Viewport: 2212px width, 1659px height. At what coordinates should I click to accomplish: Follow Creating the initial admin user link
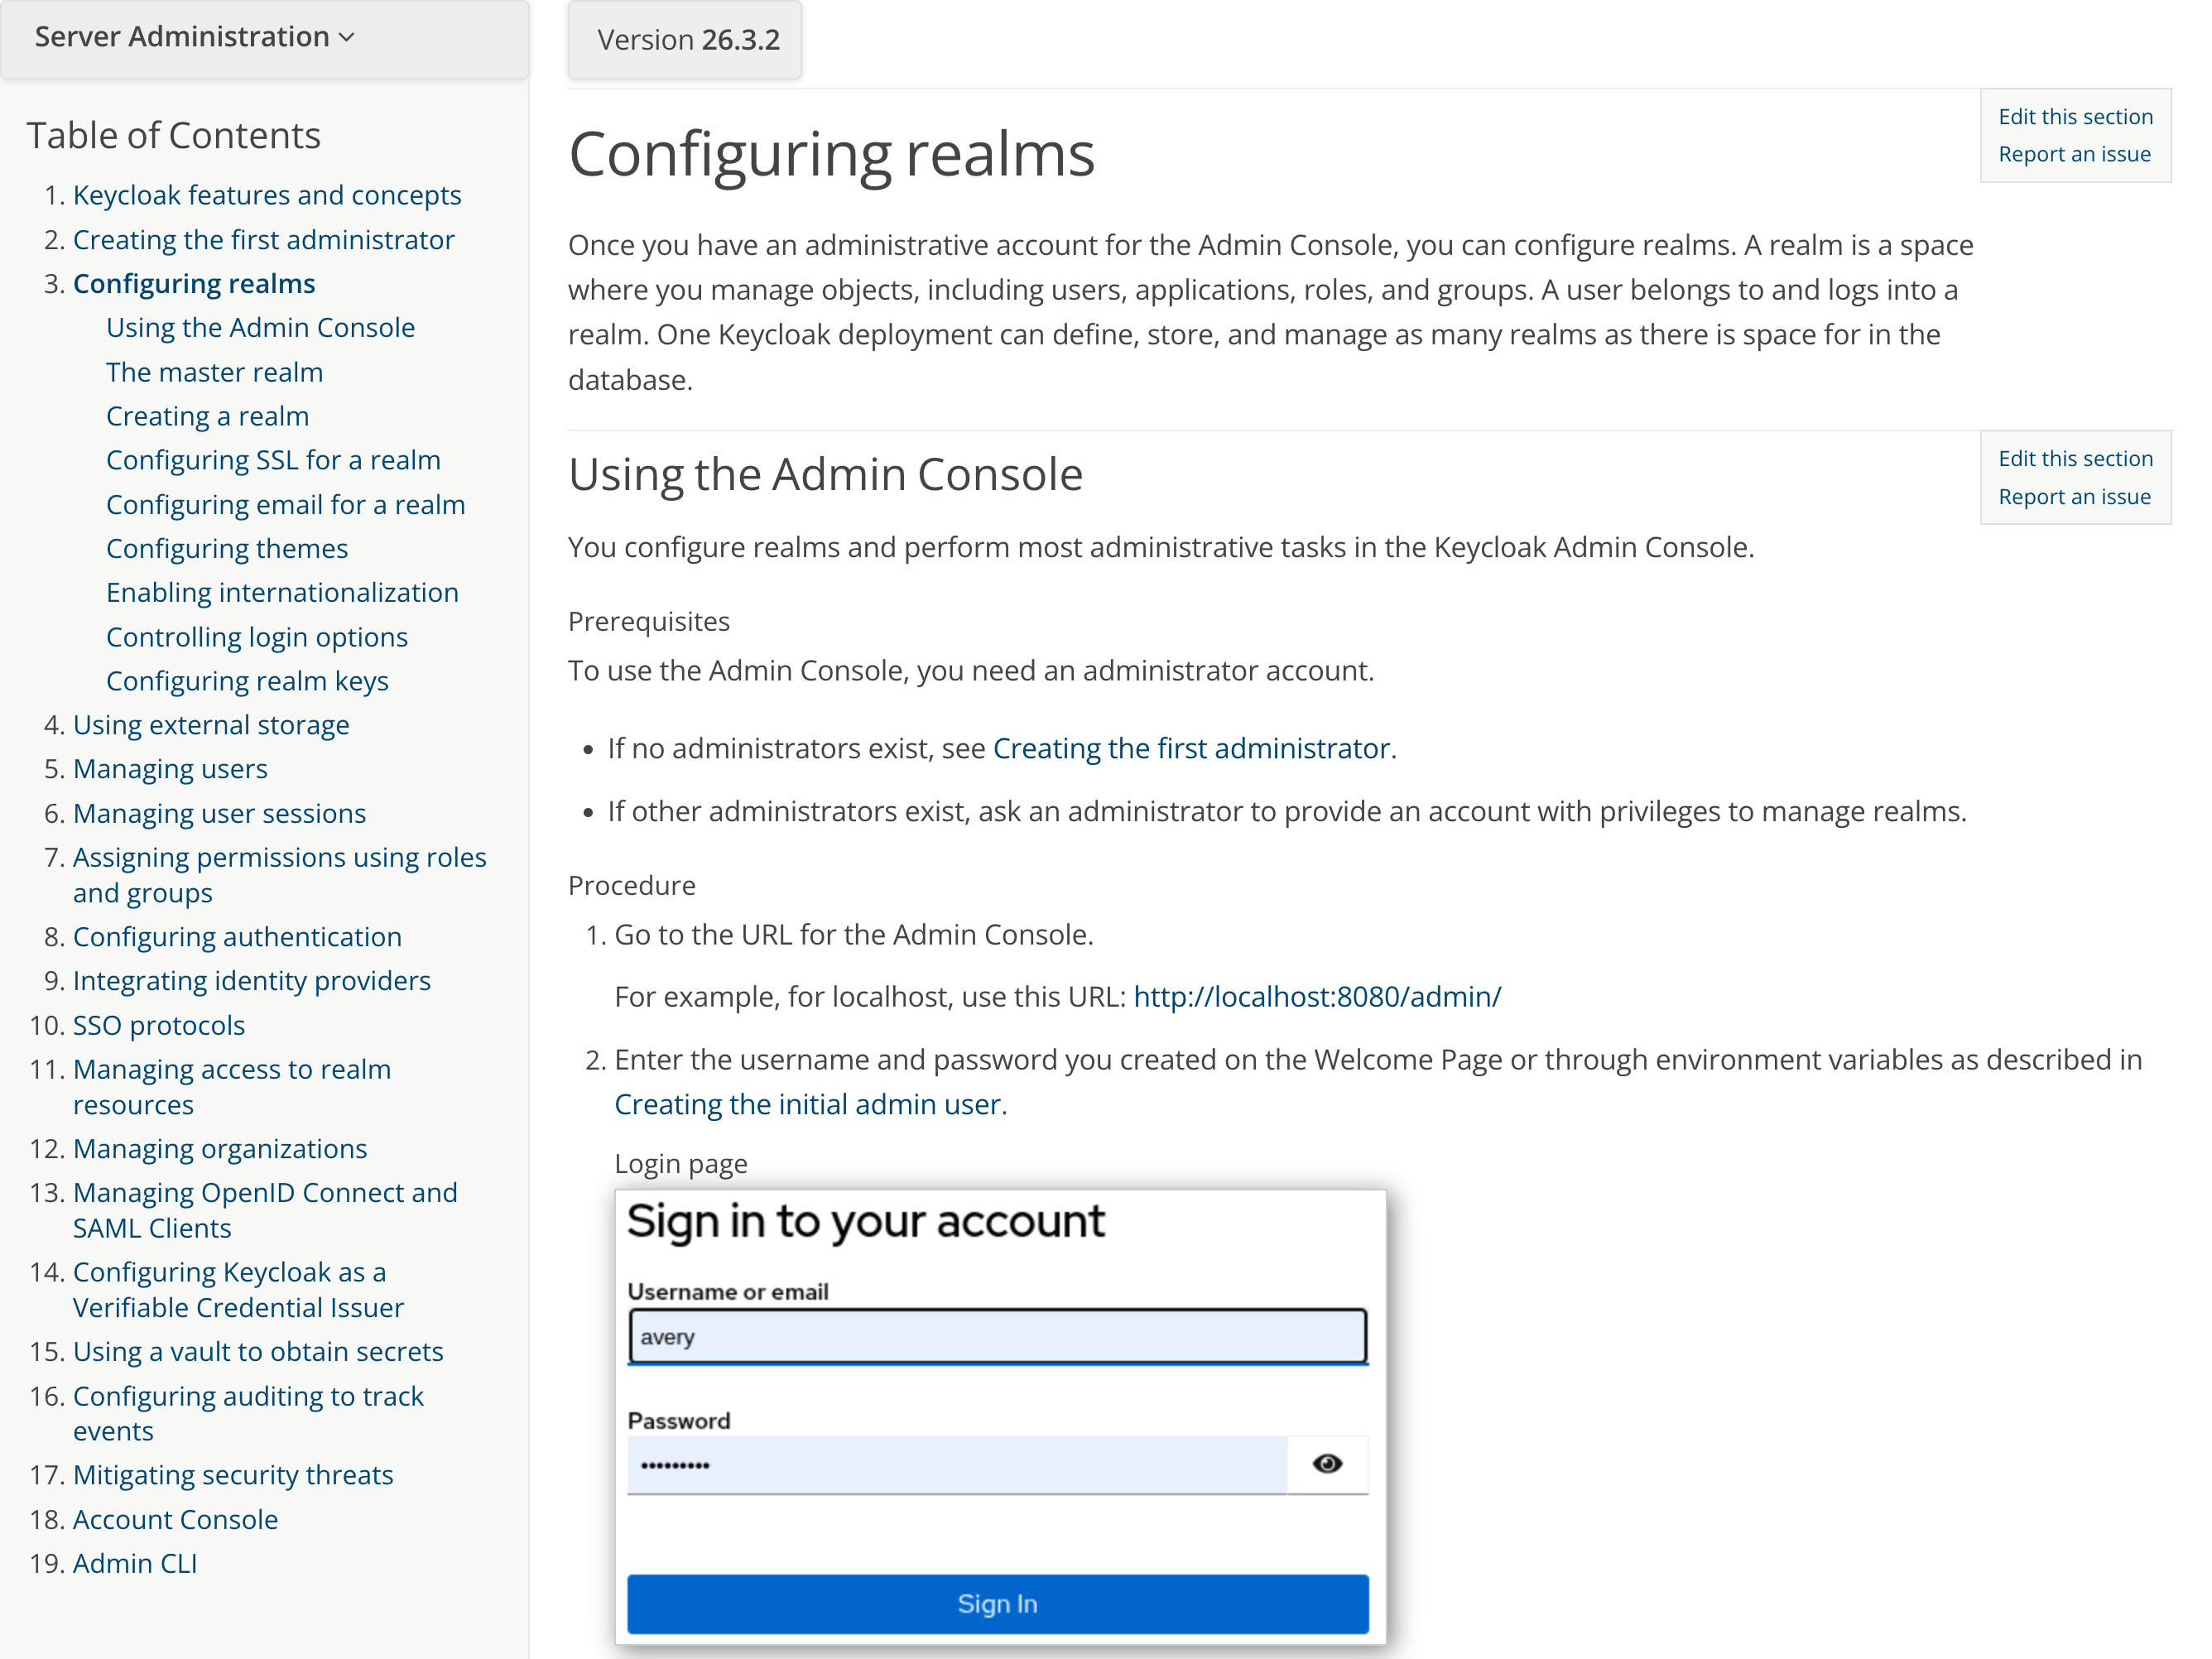pos(807,1105)
